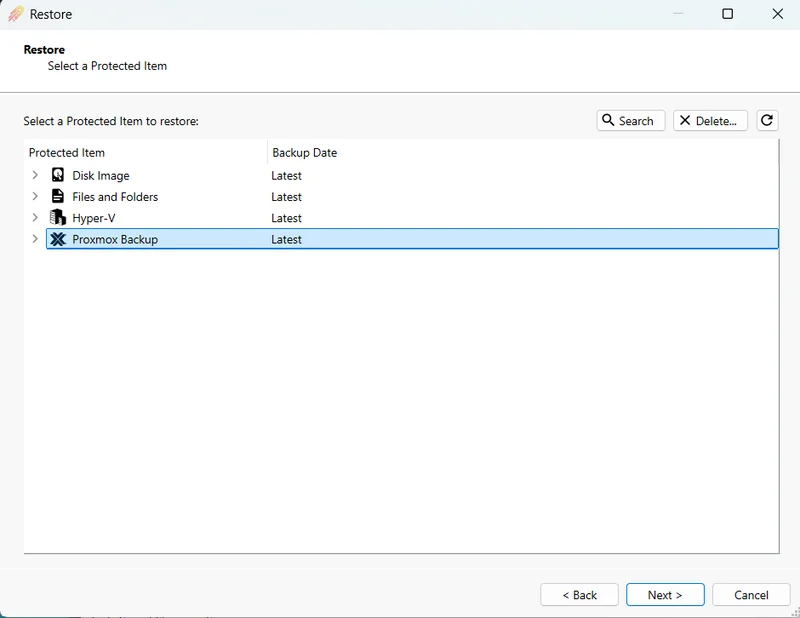
Task: Select the Files and Folders document icon
Action: click(58, 196)
